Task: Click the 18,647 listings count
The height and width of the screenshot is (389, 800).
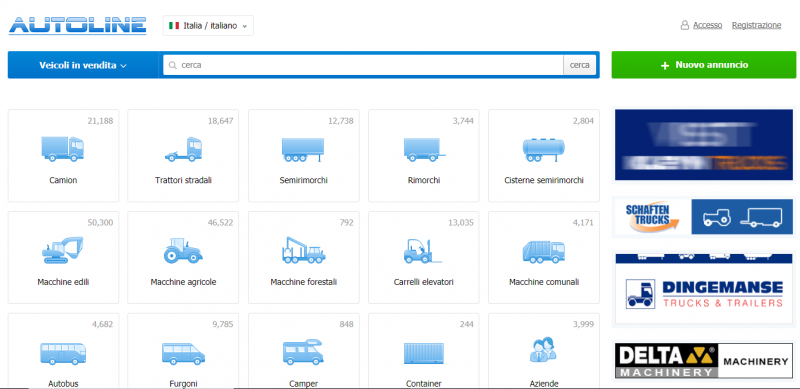Action: click(x=220, y=121)
